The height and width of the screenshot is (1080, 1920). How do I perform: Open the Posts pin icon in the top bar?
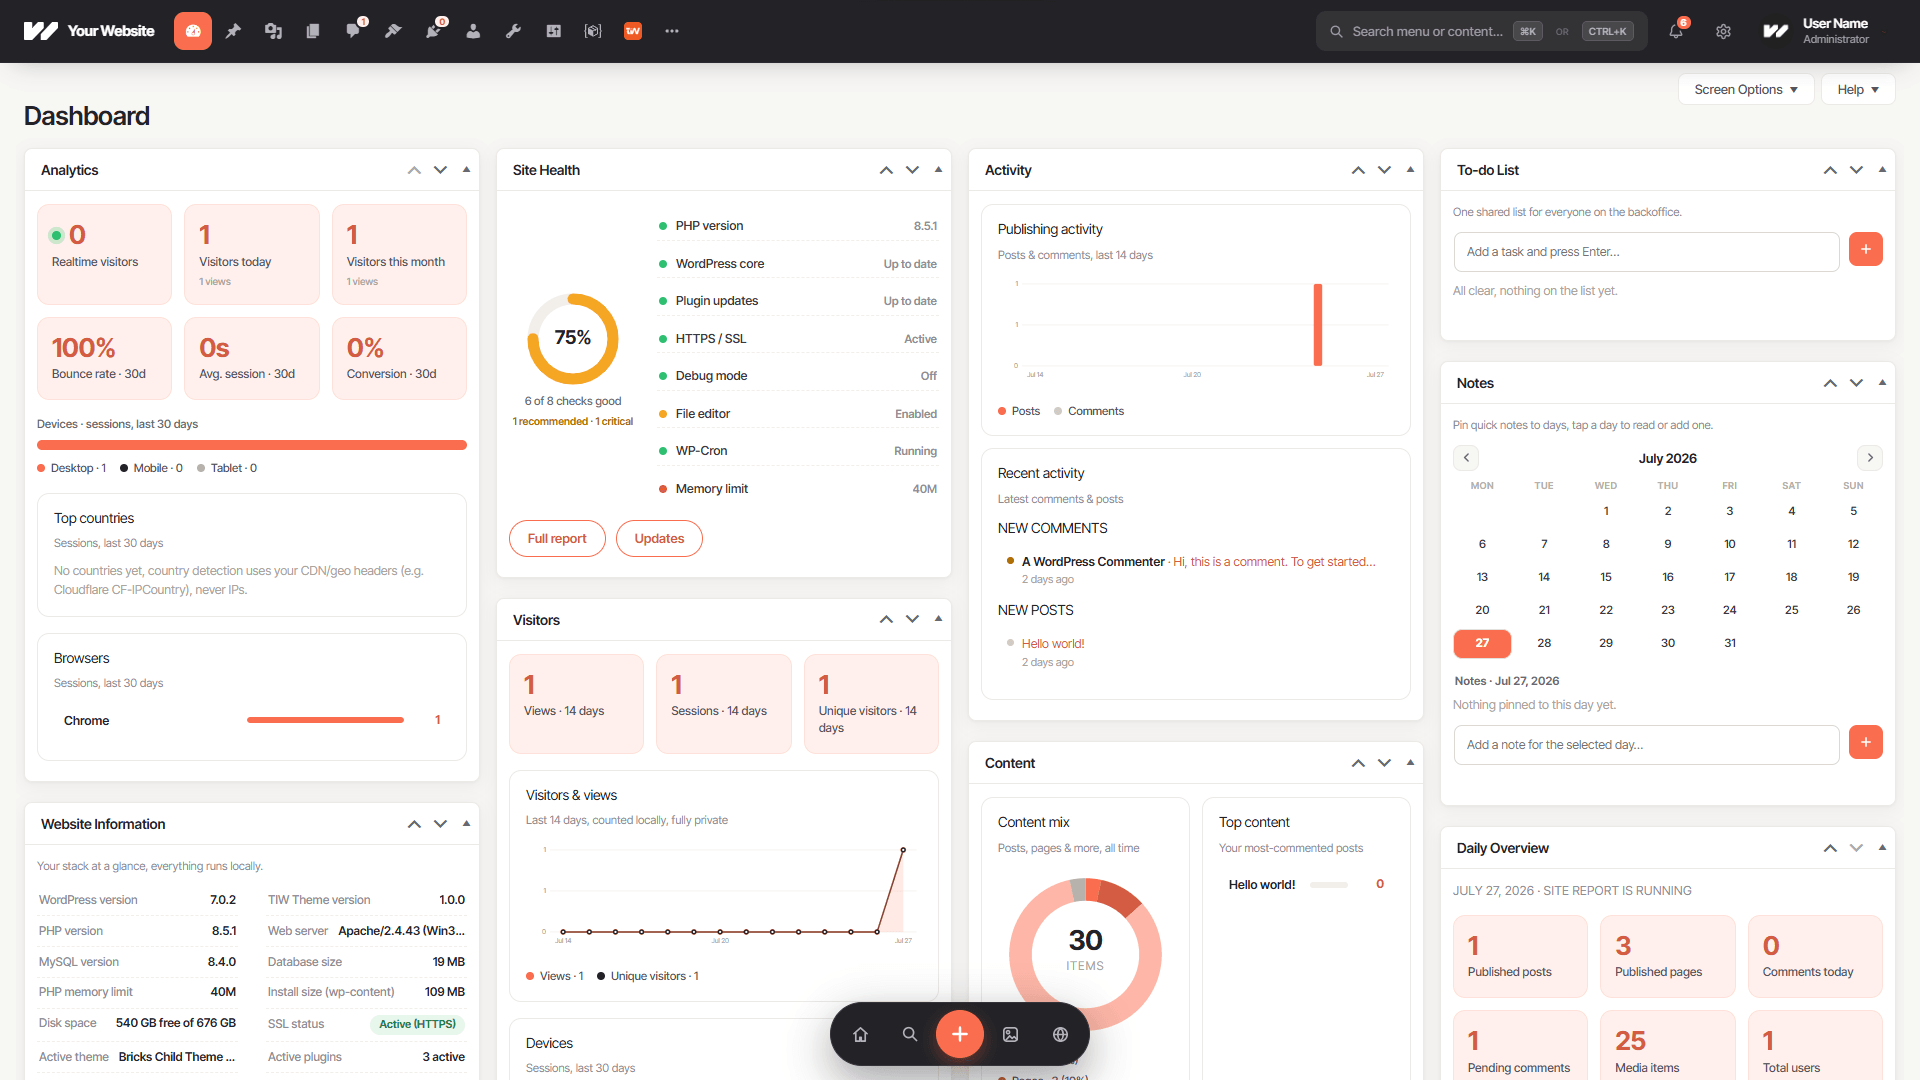233,31
